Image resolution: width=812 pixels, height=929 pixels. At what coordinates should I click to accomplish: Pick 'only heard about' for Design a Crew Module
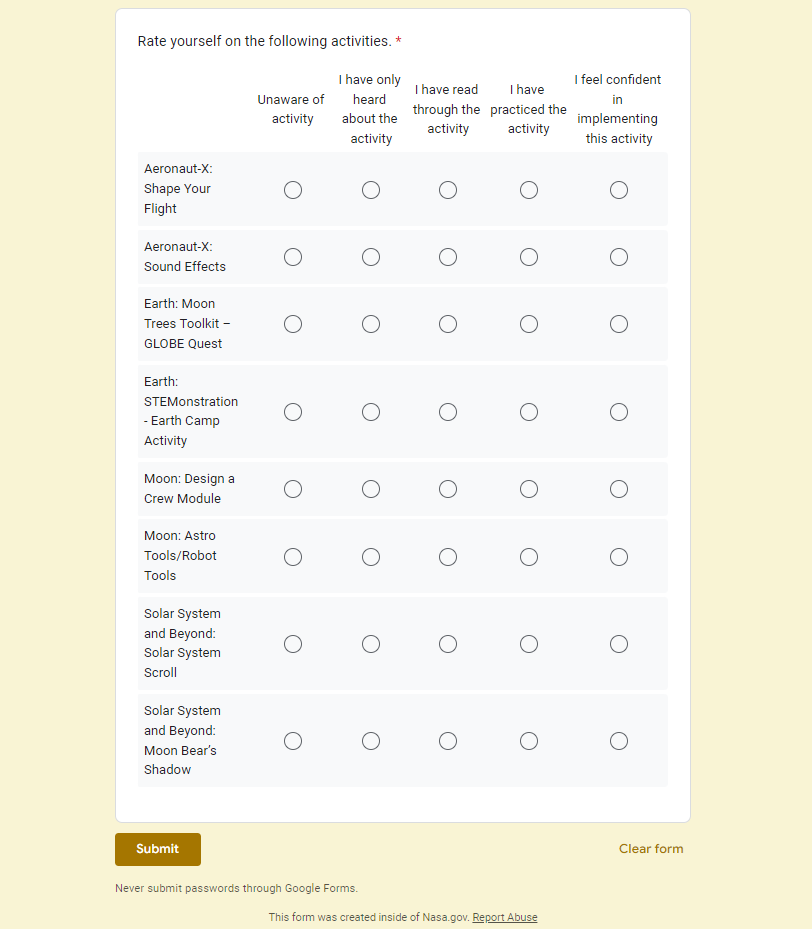pyautogui.click(x=371, y=489)
